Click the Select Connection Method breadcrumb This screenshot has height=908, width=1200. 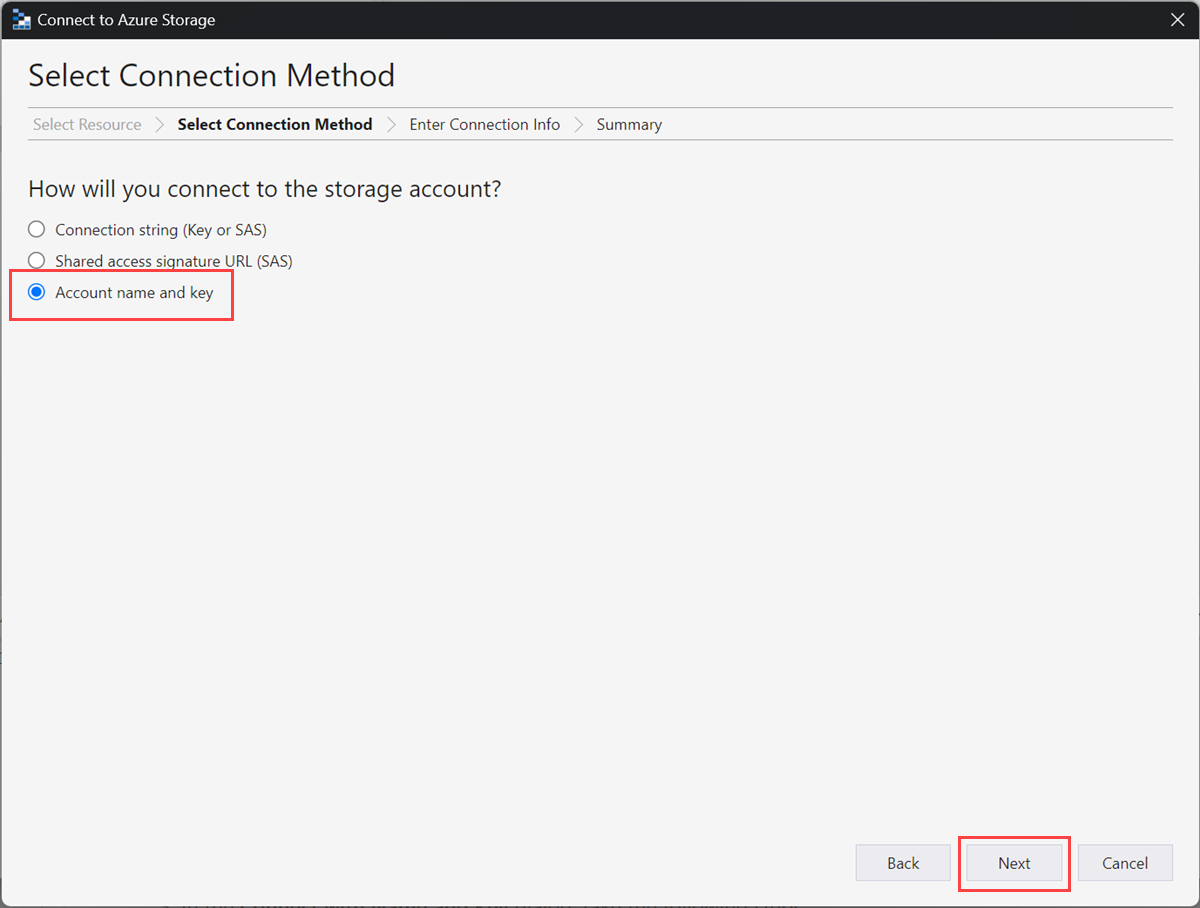point(274,124)
